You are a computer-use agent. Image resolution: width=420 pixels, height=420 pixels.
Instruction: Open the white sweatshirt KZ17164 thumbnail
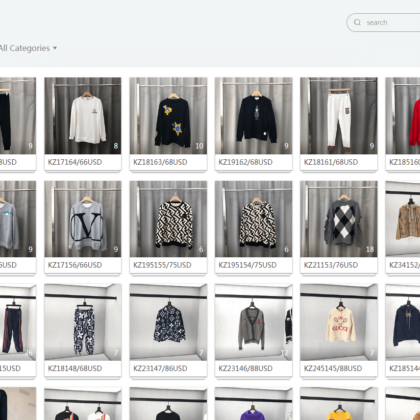click(83, 116)
